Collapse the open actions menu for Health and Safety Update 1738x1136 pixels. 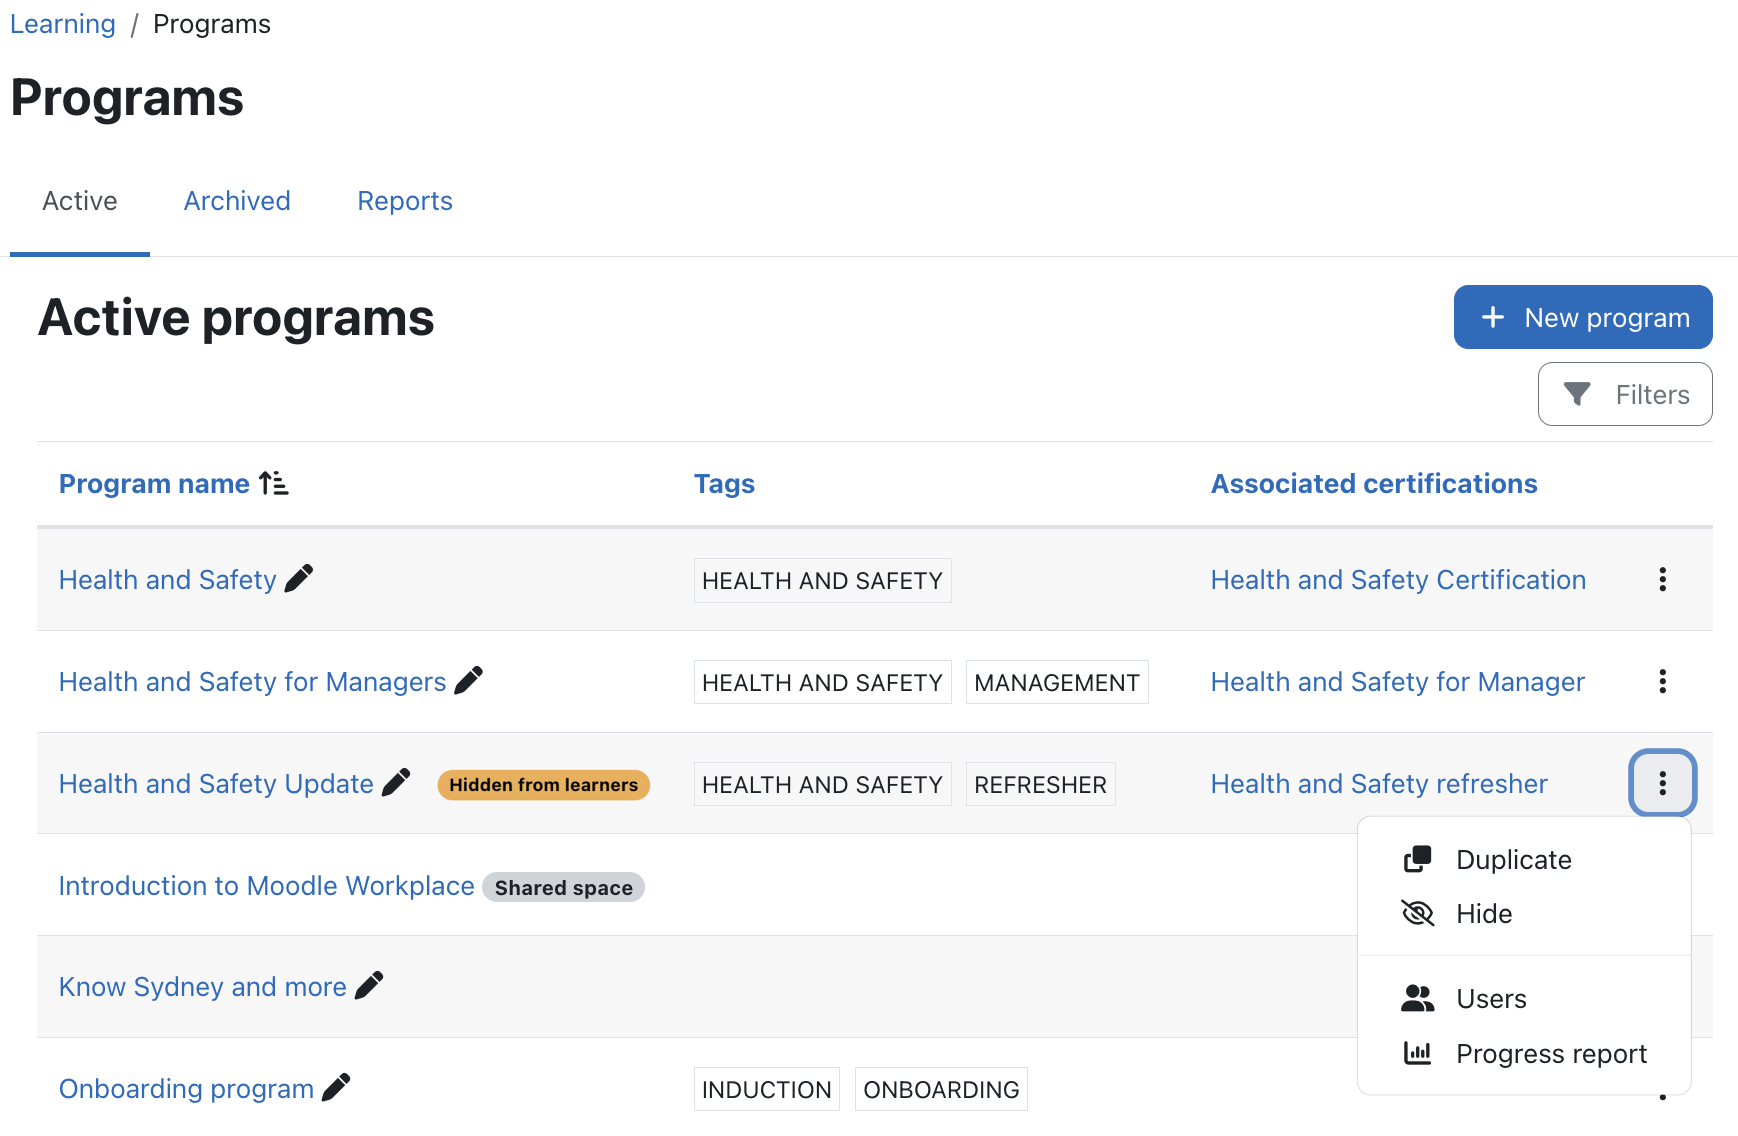point(1662,783)
